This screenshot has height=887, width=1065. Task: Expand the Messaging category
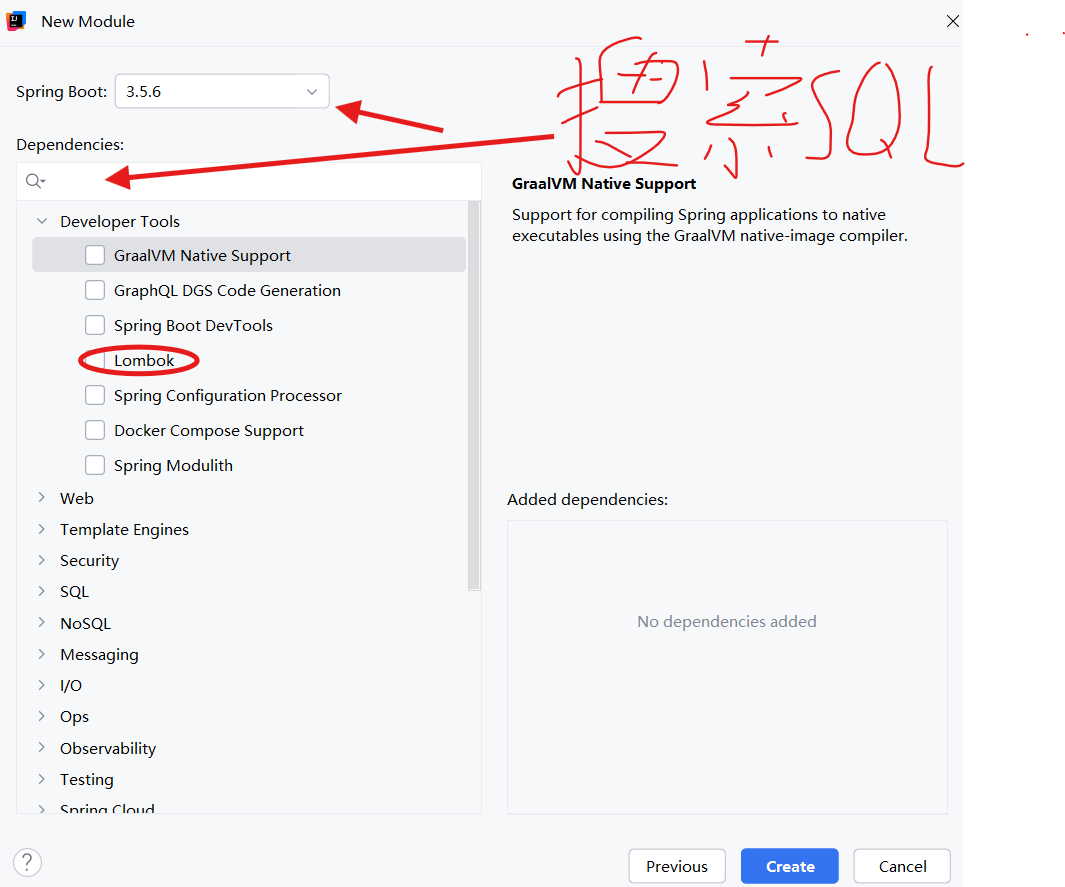click(x=42, y=654)
